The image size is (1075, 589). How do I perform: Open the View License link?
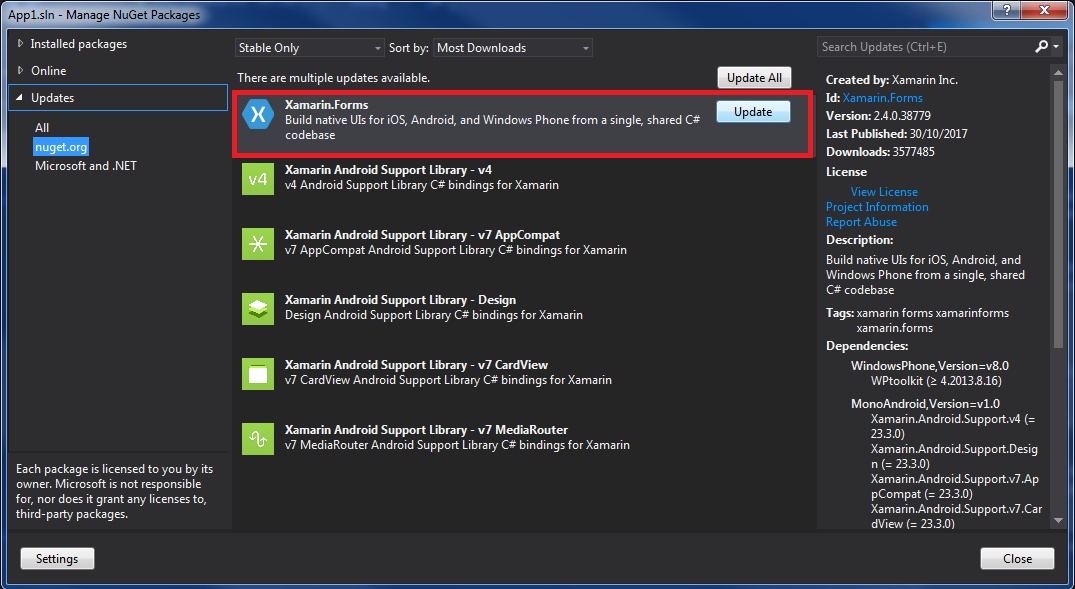click(884, 192)
